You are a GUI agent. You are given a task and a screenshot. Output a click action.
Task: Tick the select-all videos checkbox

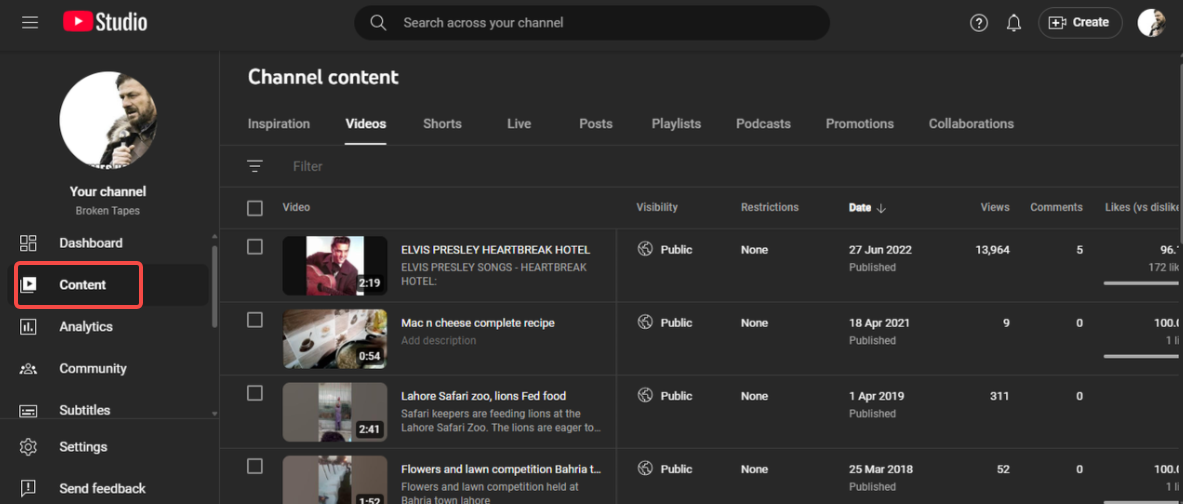(x=255, y=208)
